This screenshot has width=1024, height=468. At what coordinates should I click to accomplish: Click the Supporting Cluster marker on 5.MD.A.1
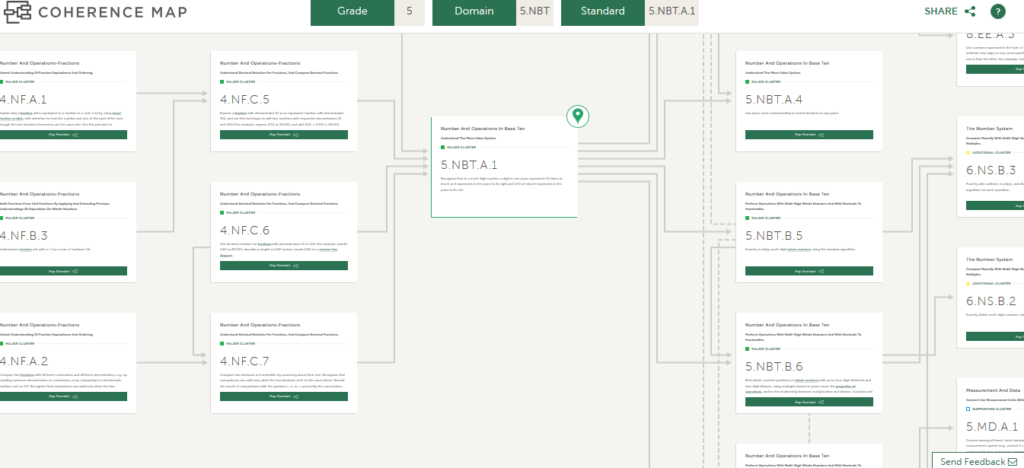point(968,409)
